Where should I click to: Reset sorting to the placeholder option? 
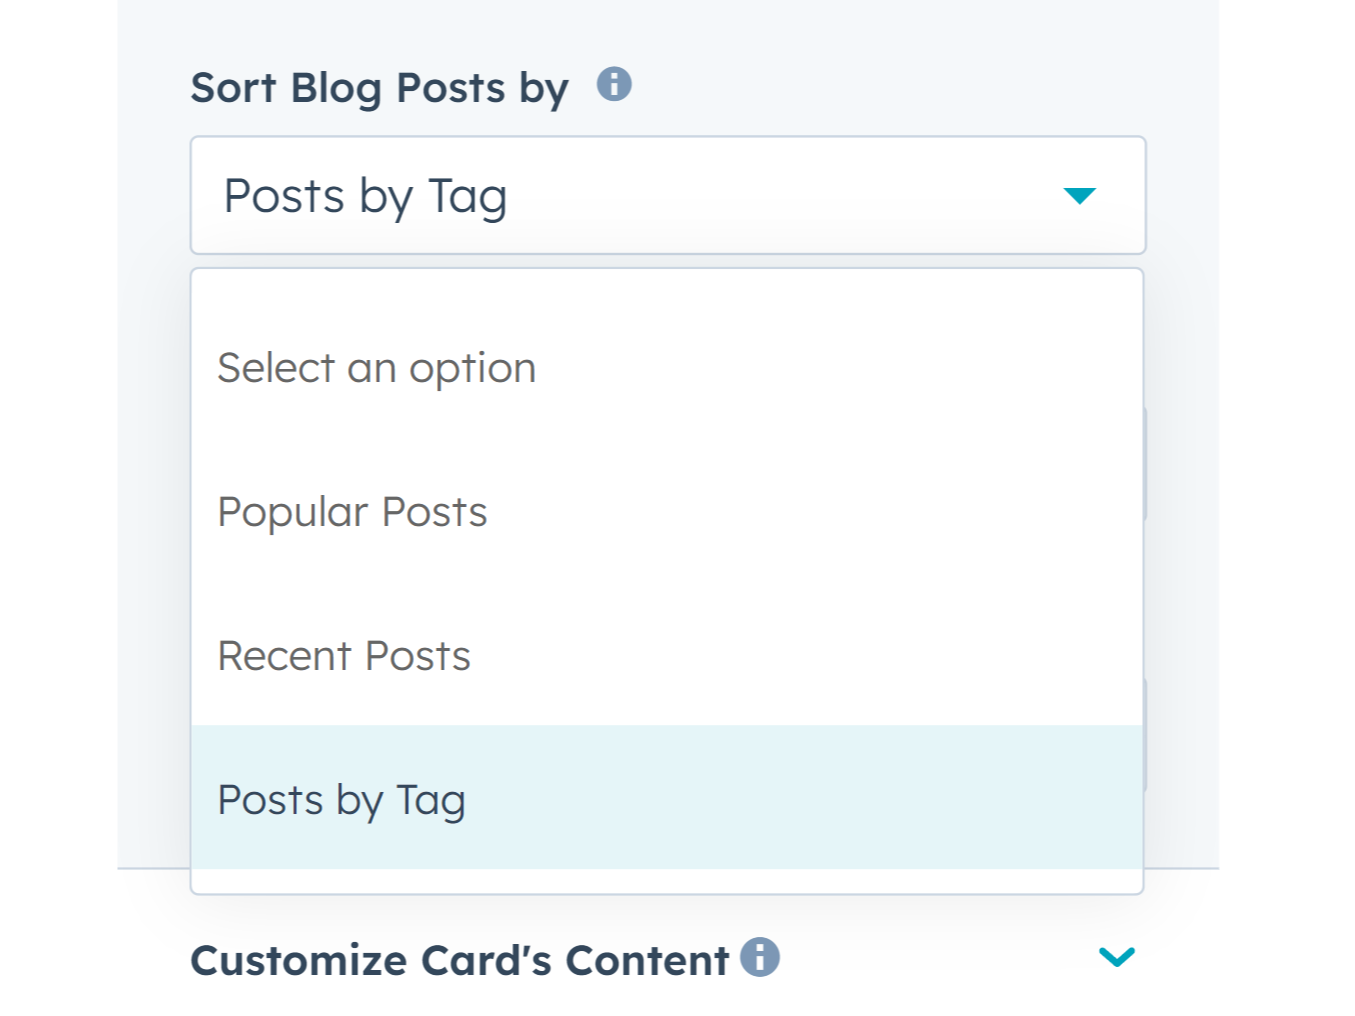[x=376, y=368]
